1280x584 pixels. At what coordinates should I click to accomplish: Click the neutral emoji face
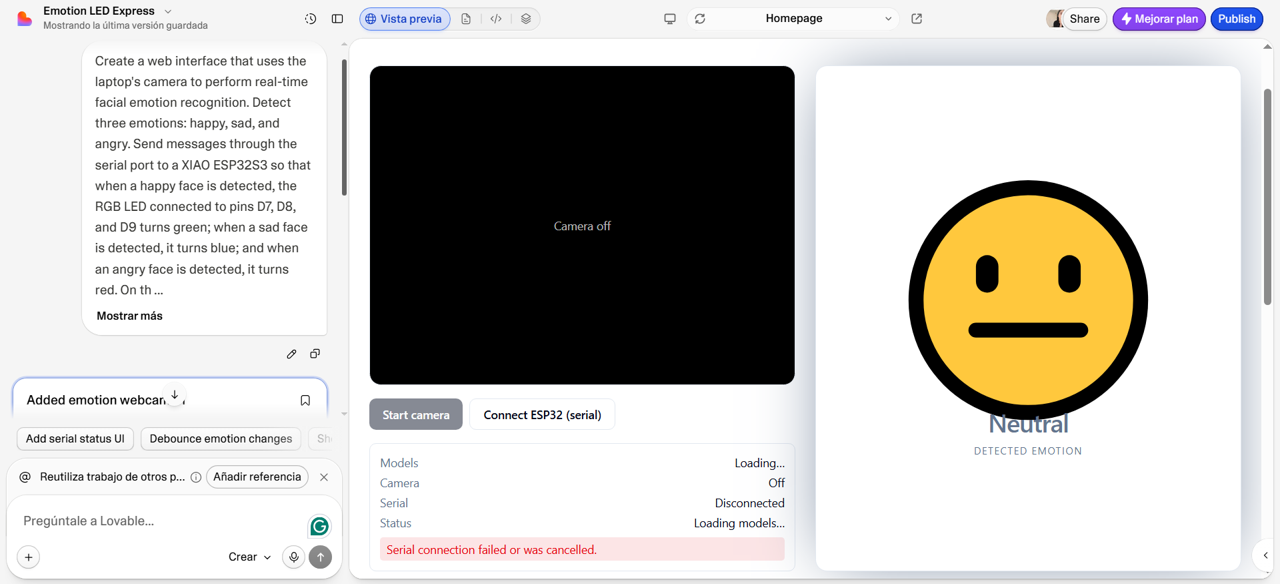point(1028,300)
